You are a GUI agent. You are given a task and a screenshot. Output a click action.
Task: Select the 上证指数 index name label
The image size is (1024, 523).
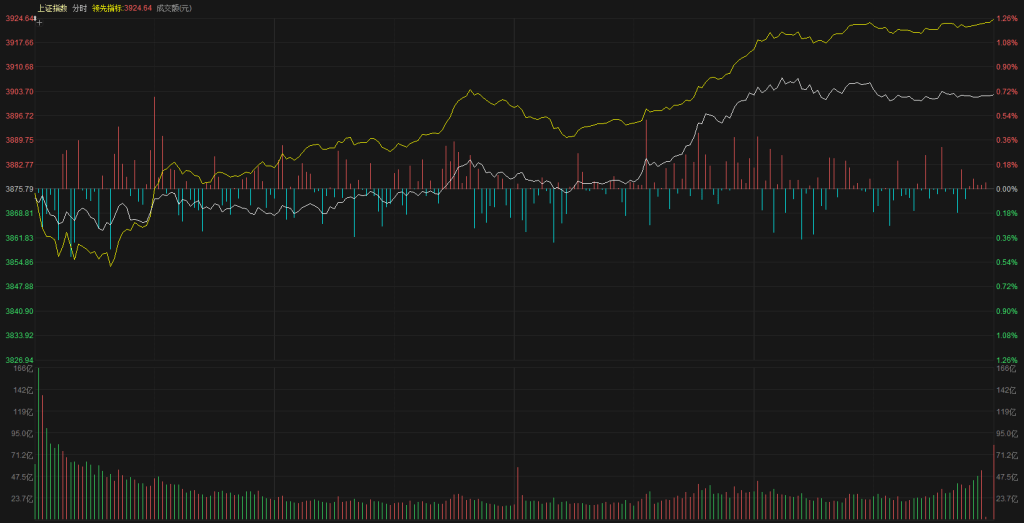(52, 8)
